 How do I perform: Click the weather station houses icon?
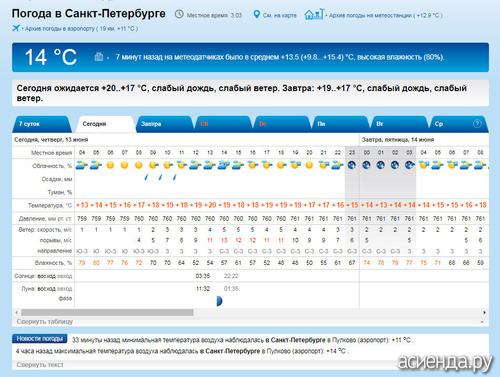pos(314,14)
